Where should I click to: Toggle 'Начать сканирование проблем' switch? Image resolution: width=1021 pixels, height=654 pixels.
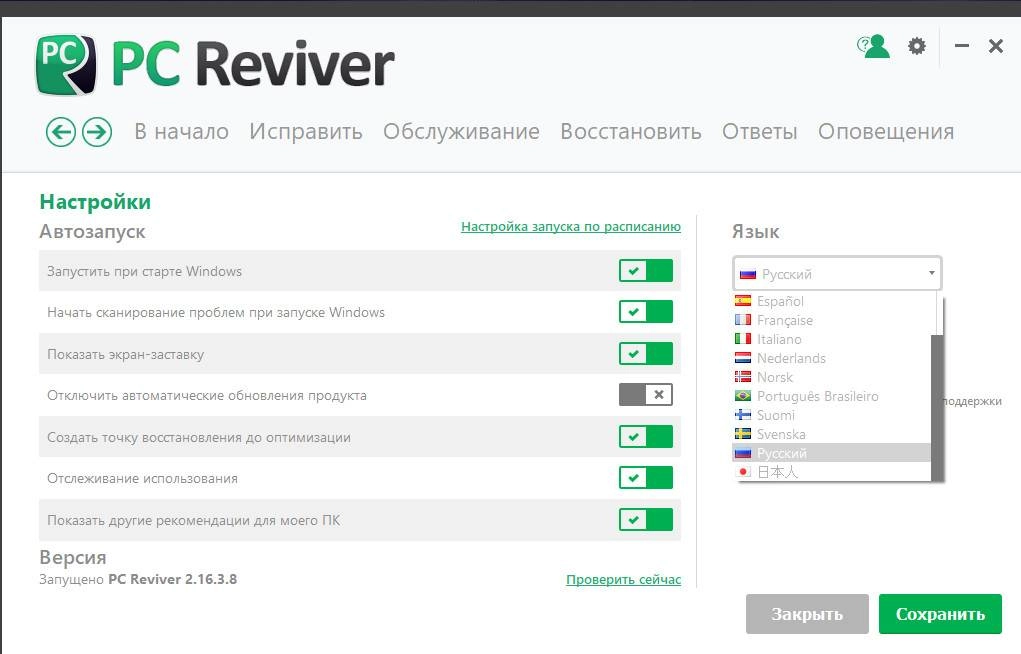[646, 311]
